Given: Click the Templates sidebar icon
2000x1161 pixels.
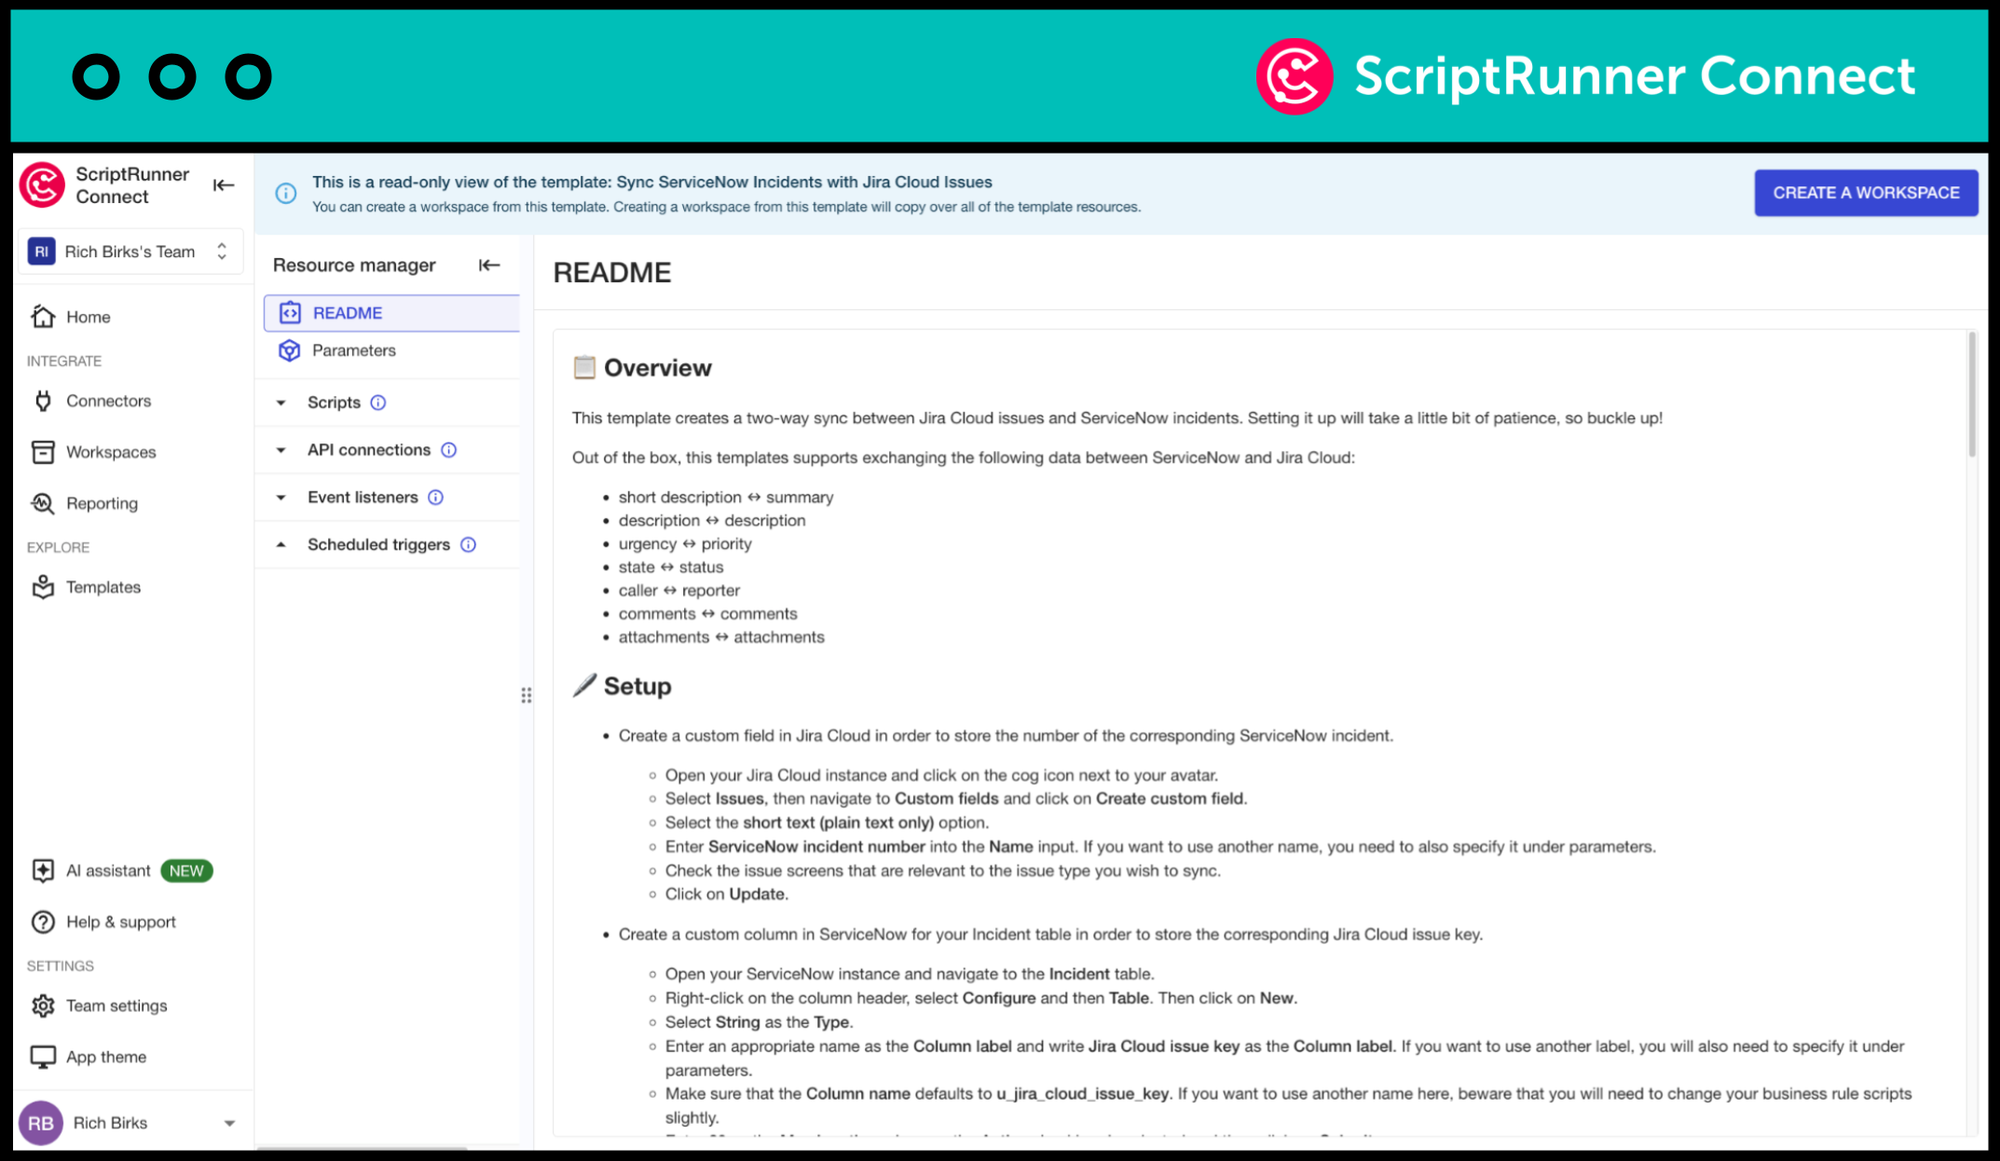Looking at the screenshot, I should pyautogui.click(x=43, y=586).
